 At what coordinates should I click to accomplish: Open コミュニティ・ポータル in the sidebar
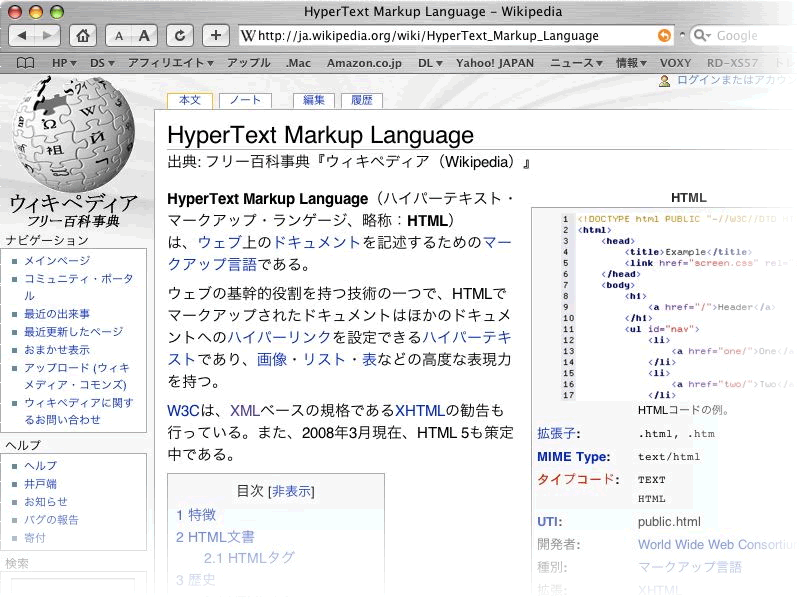(79, 287)
